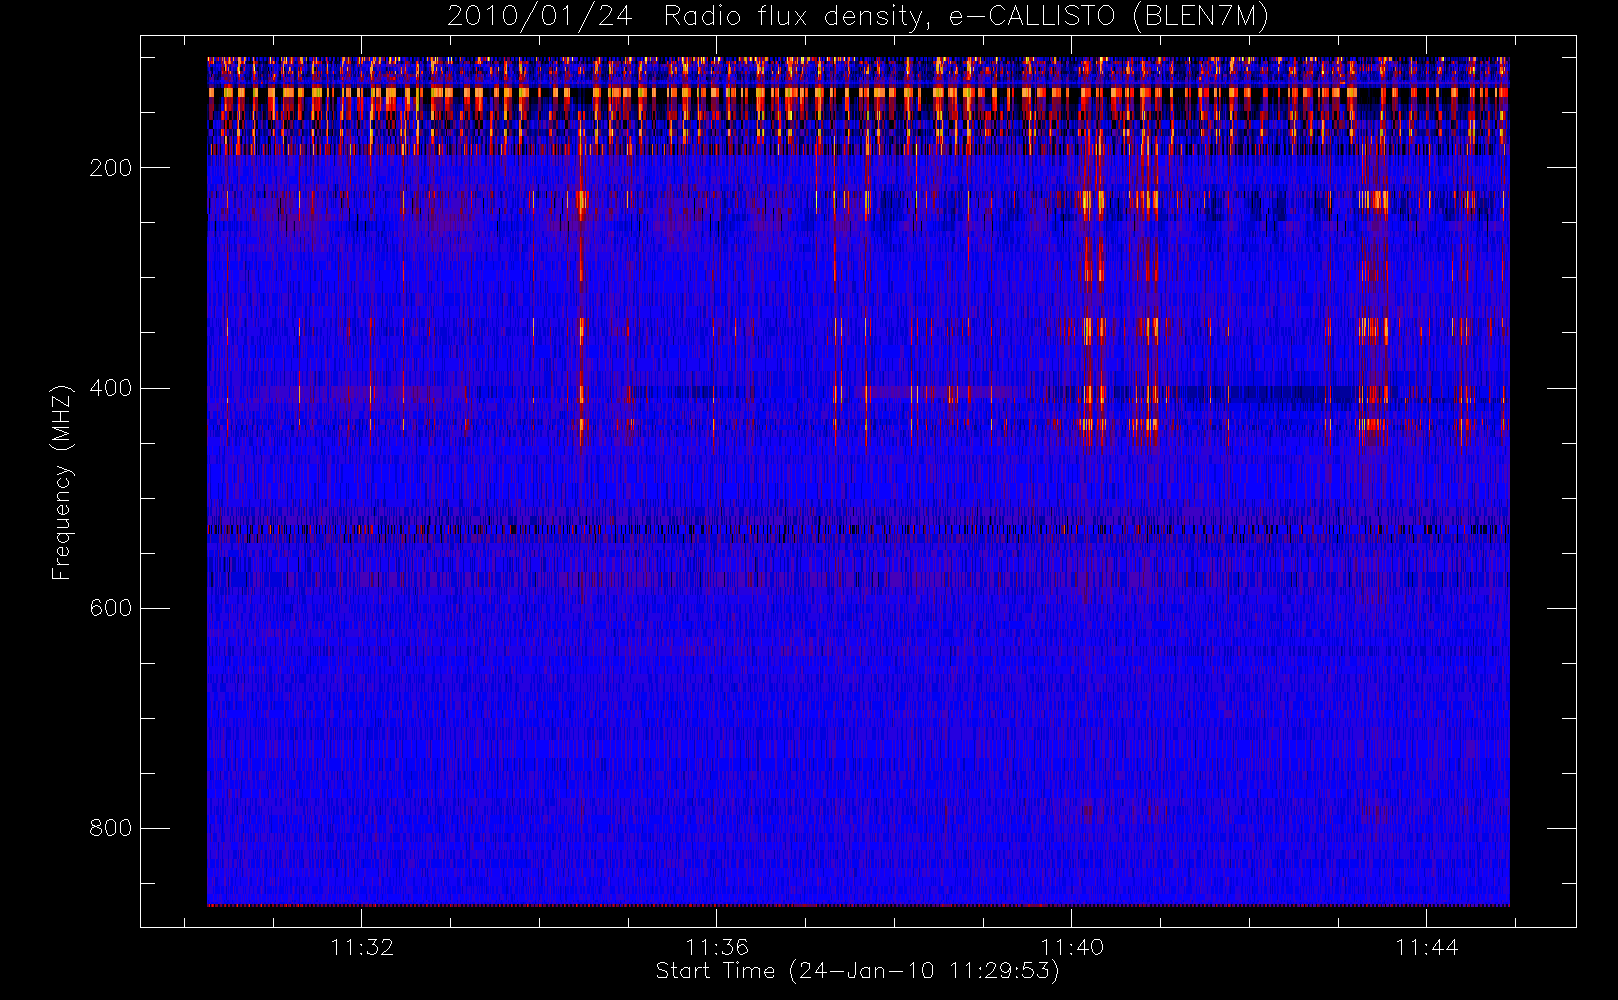
Task: Select the 600 frequency tick label
Action: pos(110,608)
